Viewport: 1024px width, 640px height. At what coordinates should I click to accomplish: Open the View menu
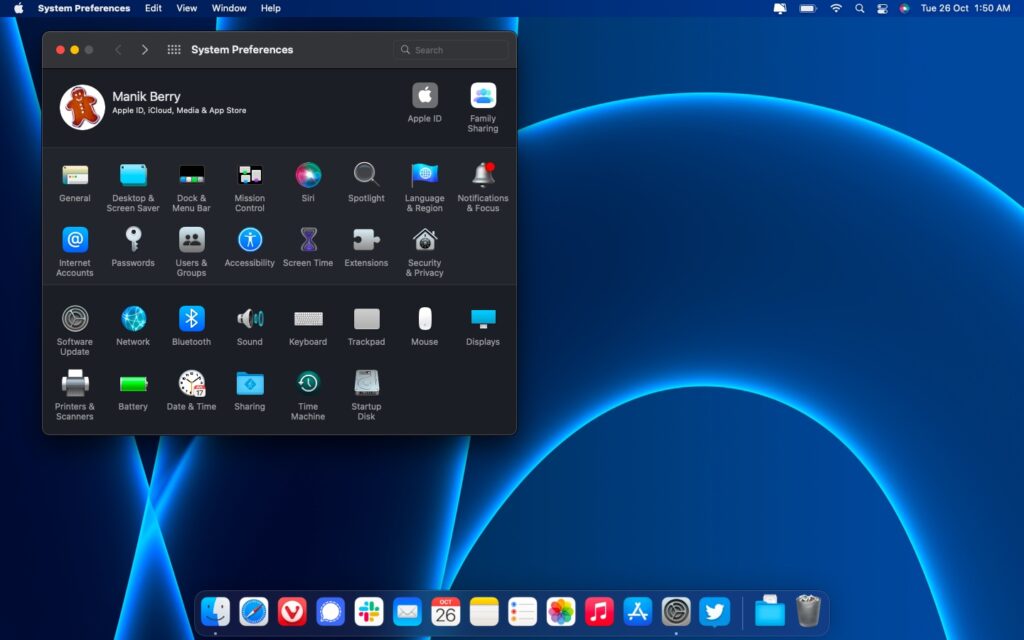tap(186, 9)
